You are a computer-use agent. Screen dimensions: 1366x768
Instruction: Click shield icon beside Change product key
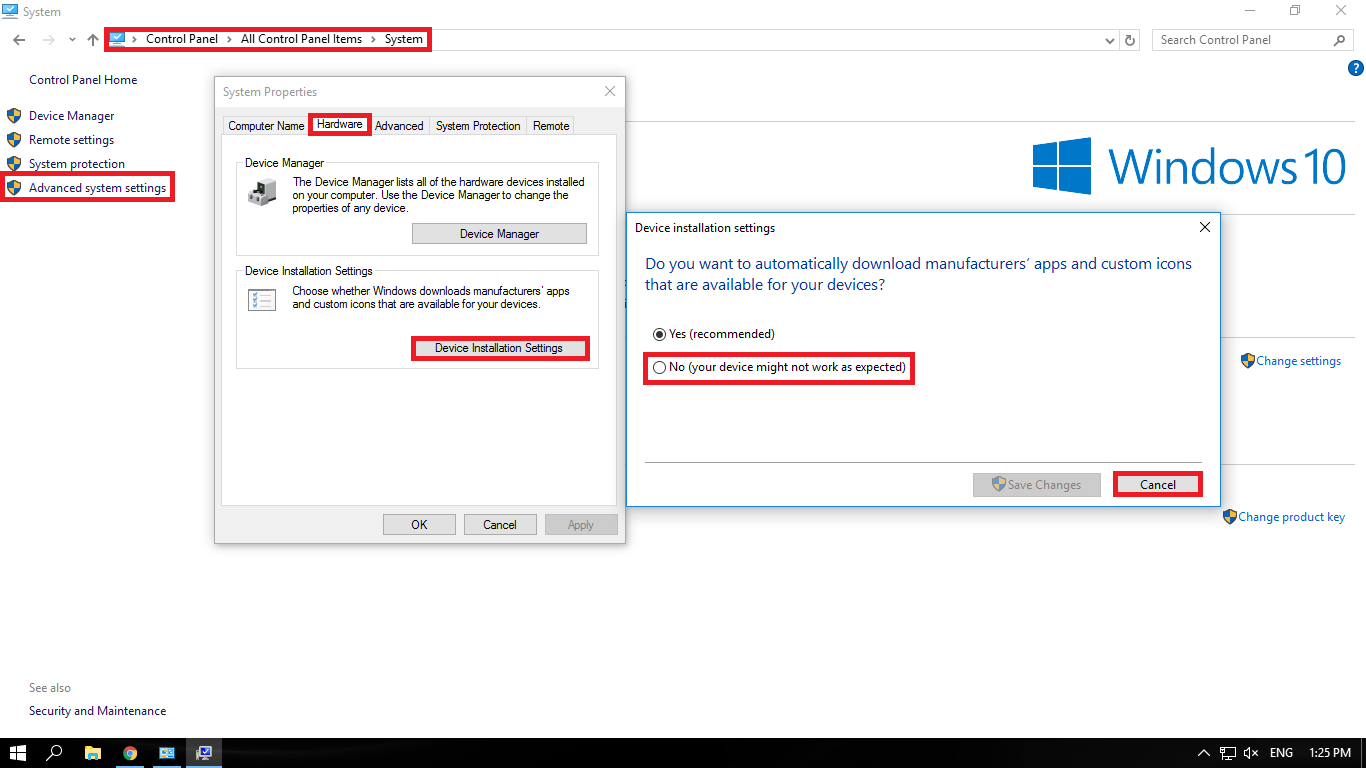1229,517
